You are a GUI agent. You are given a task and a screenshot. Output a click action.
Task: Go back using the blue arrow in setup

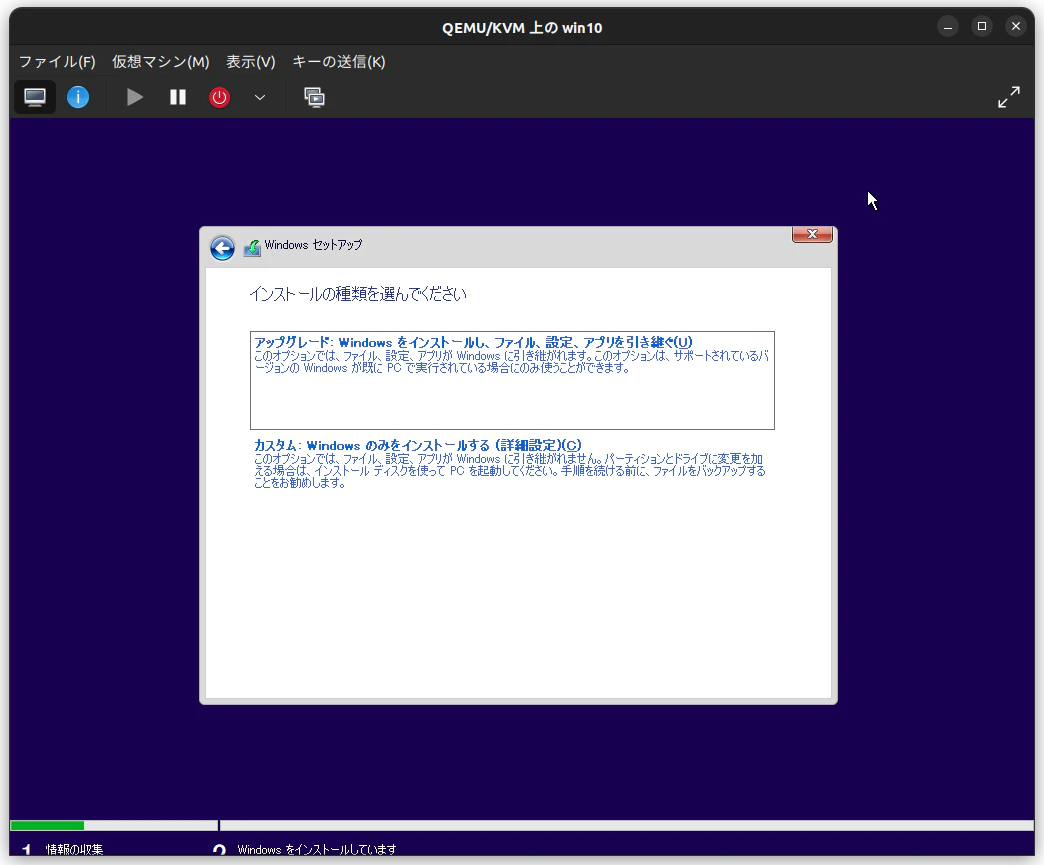pos(222,248)
